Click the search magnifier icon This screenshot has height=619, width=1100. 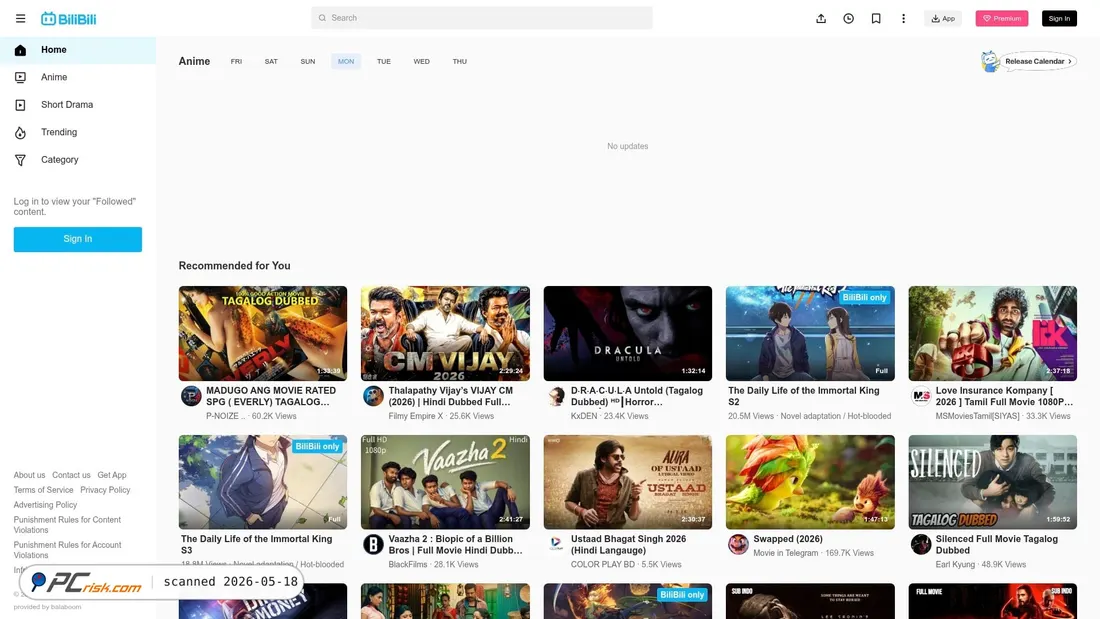tap(322, 18)
